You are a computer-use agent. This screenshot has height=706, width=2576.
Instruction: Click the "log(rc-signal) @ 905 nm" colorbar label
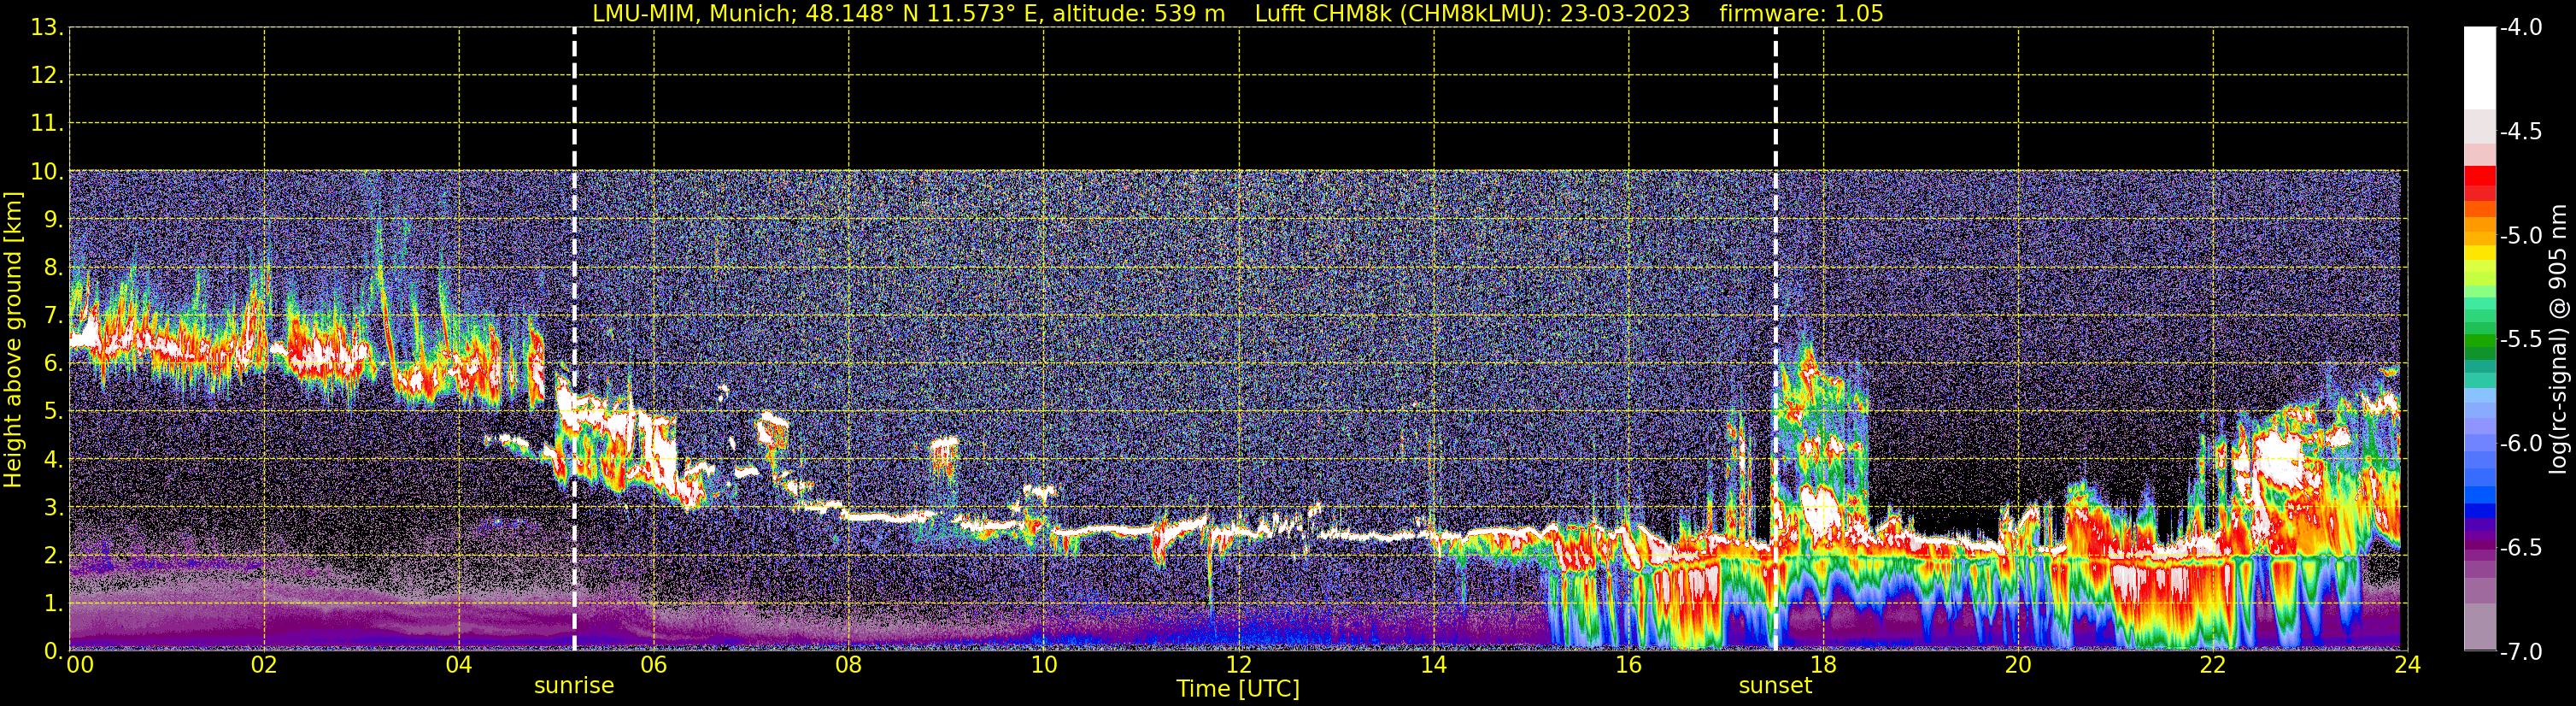click(x=2558, y=339)
